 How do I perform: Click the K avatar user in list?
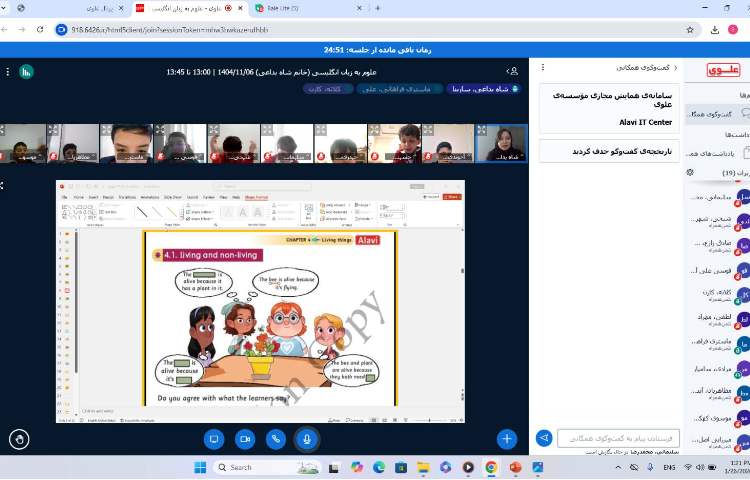click(x=717, y=295)
